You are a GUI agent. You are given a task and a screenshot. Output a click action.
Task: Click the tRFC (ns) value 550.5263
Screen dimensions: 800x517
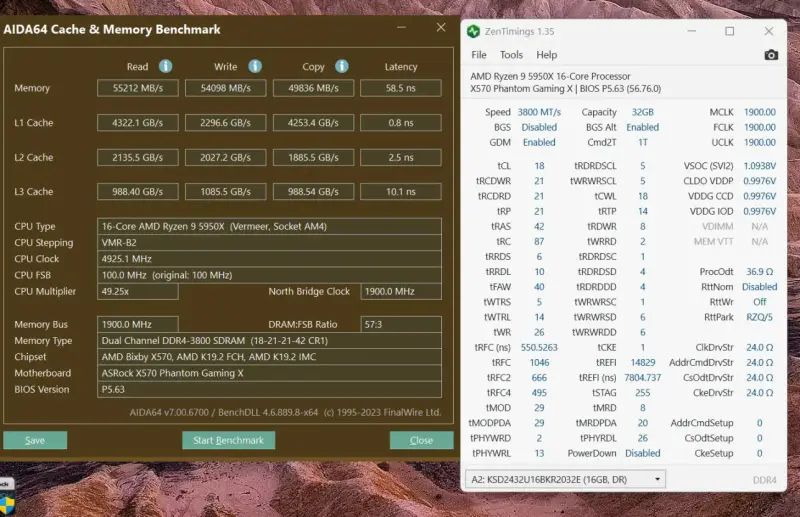pos(539,348)
